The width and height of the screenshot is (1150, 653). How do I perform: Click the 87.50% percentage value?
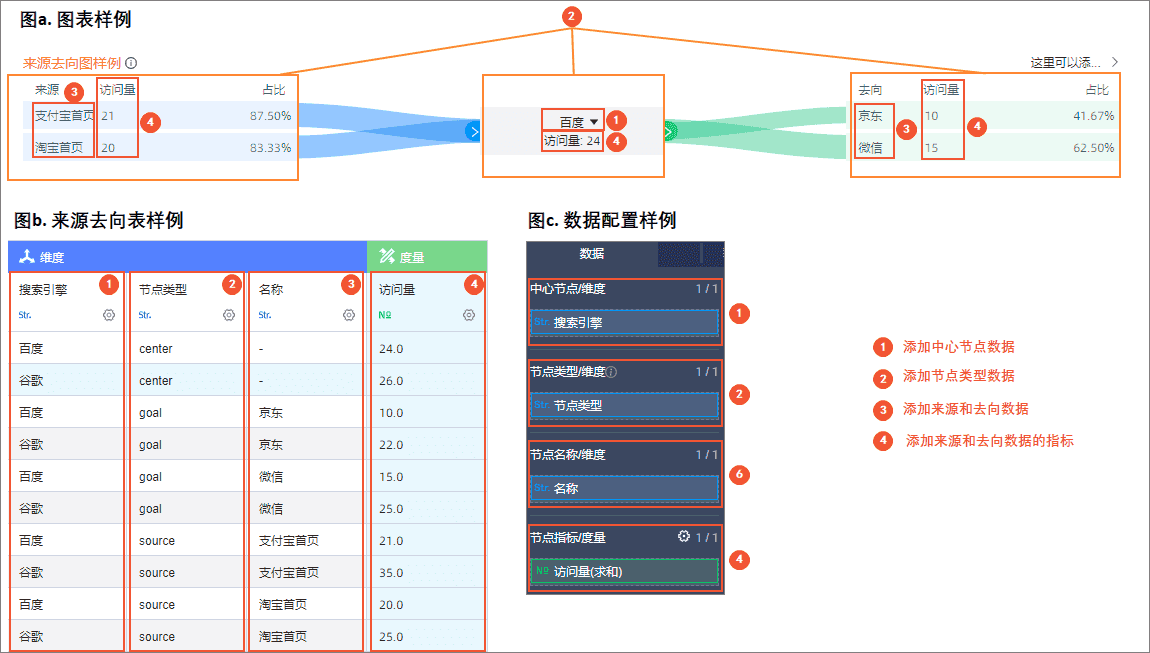pos(271,116)
